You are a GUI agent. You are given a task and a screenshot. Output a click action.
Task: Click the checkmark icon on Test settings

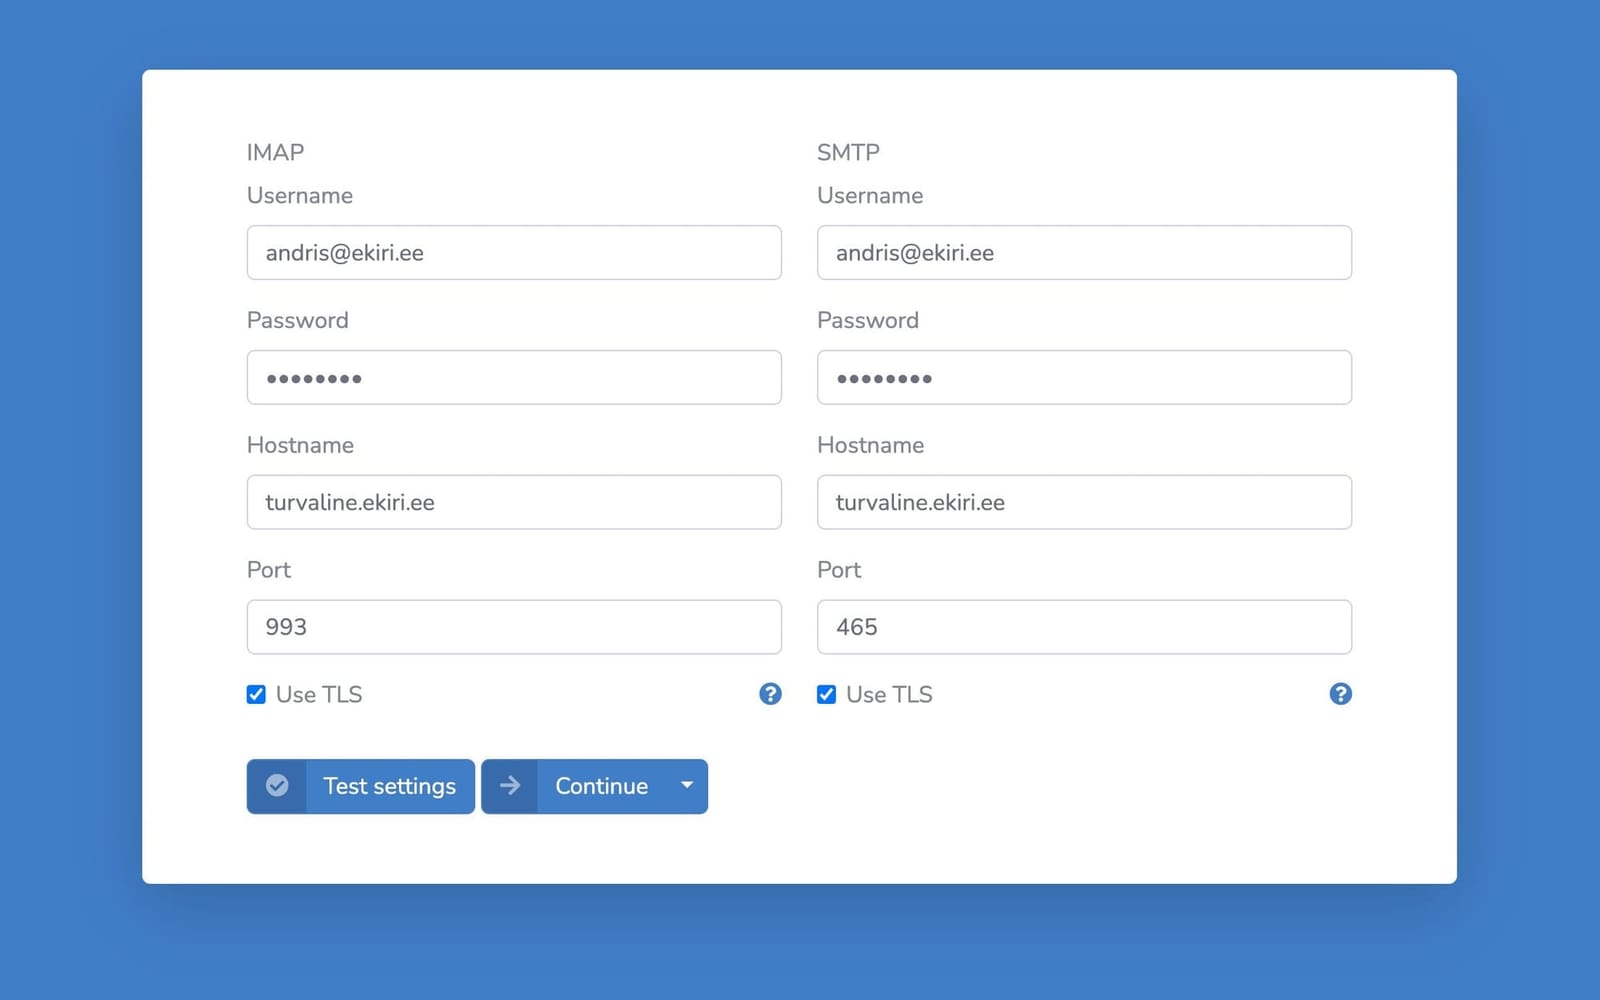pyautogui.click(x=277, y=786)
